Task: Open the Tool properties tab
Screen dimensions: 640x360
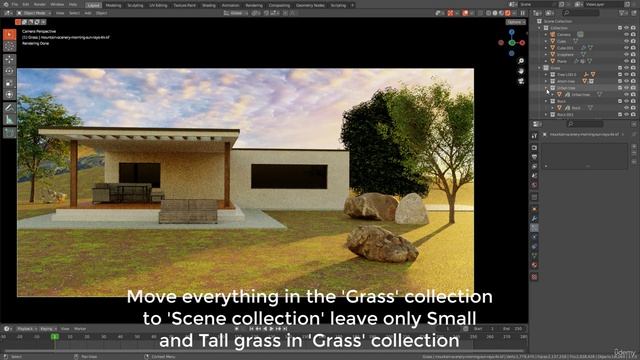Action: coord(534,136)
